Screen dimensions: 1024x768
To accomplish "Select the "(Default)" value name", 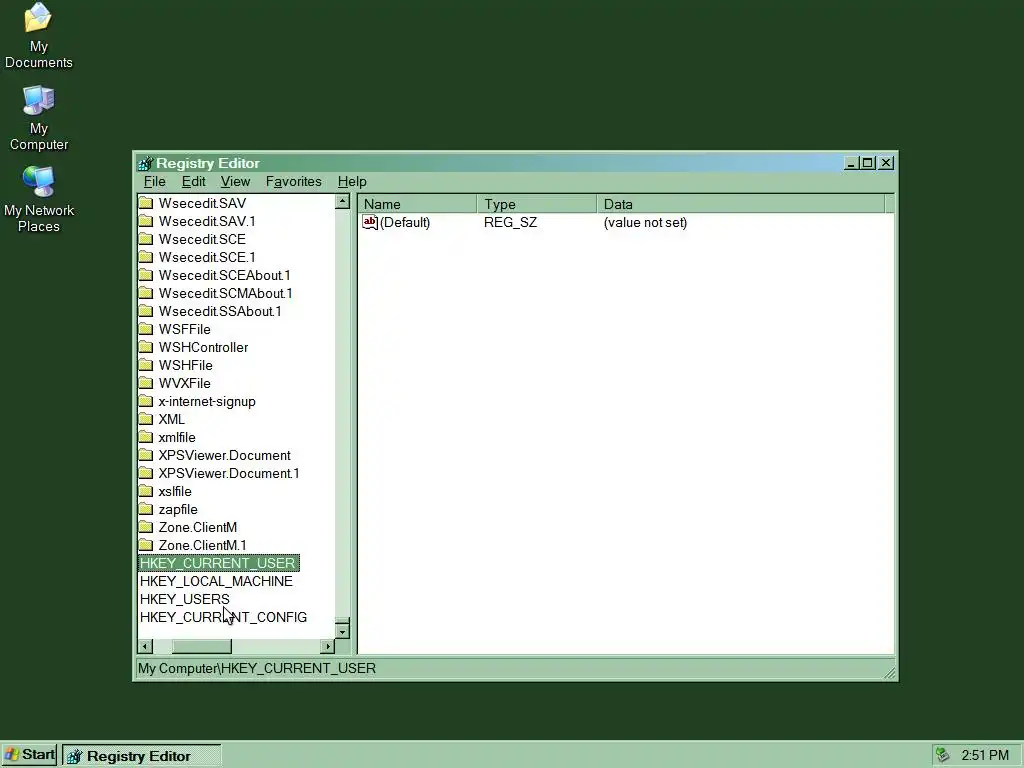I will pos(405,223).
